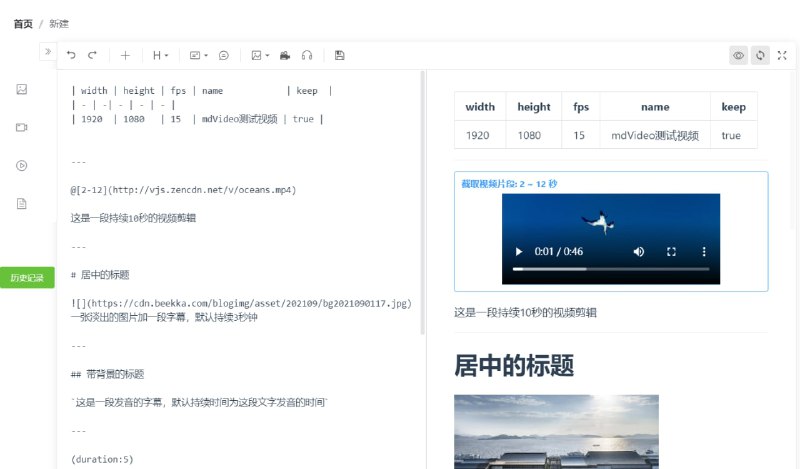This screenshot has width=800, height=469.
Task: Toggle the sync scroll button
Action: pos(760,55)
